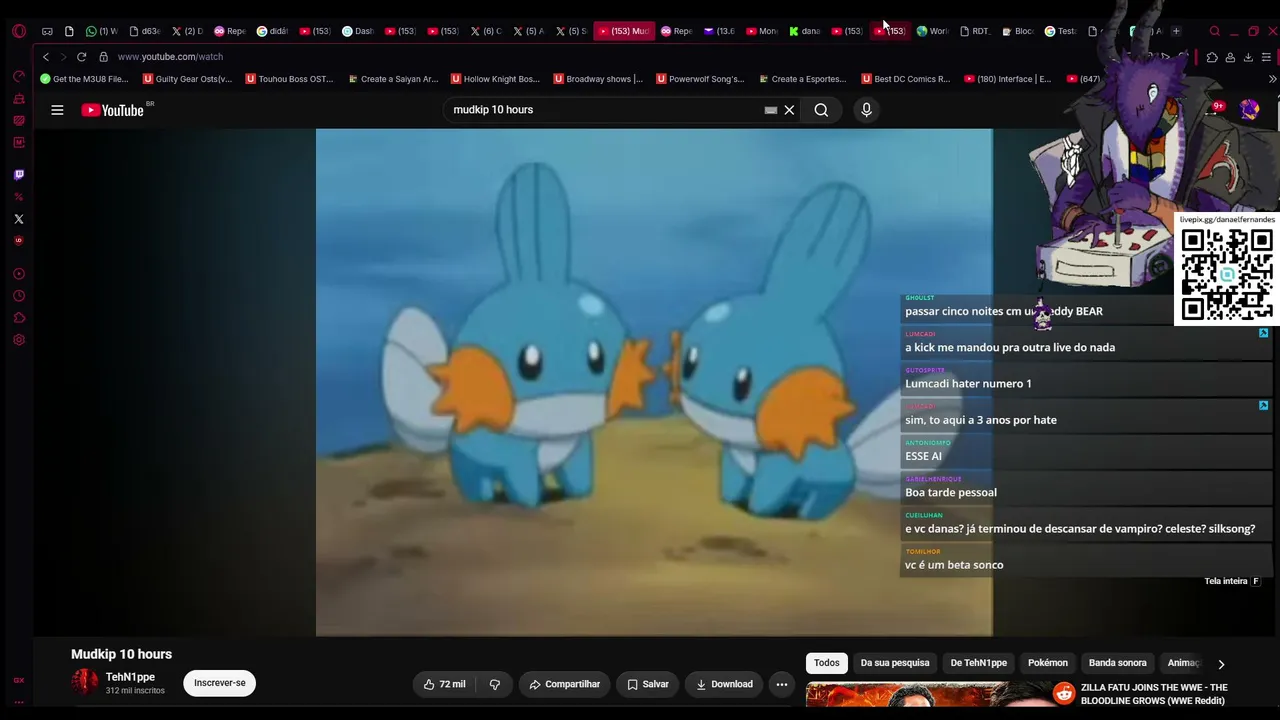
Task: Open the Best DC Comics bookmark
Action: 905,79
